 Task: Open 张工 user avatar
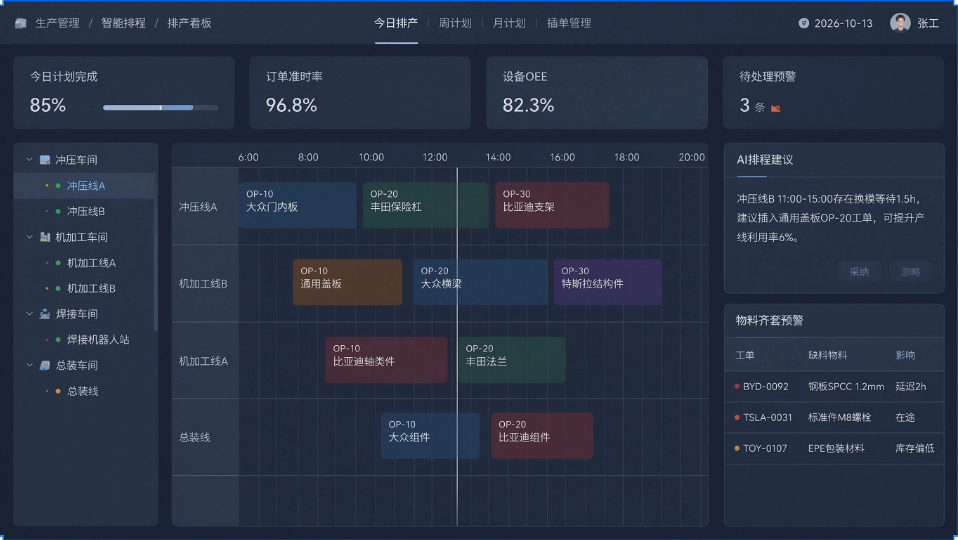900,23
